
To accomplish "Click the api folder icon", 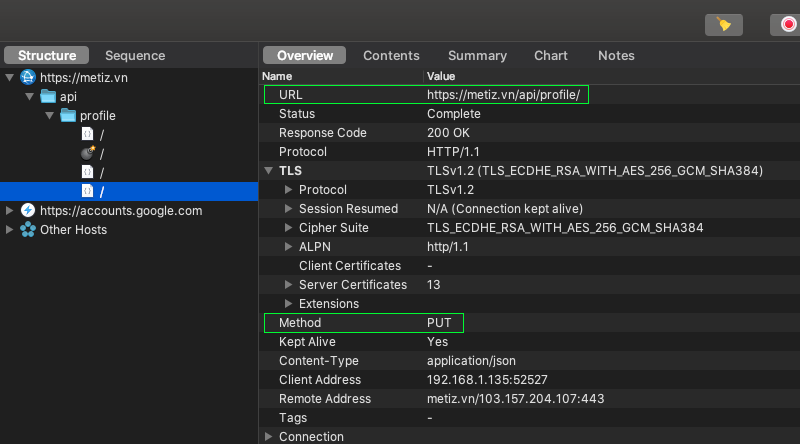I will pos(48,96).
